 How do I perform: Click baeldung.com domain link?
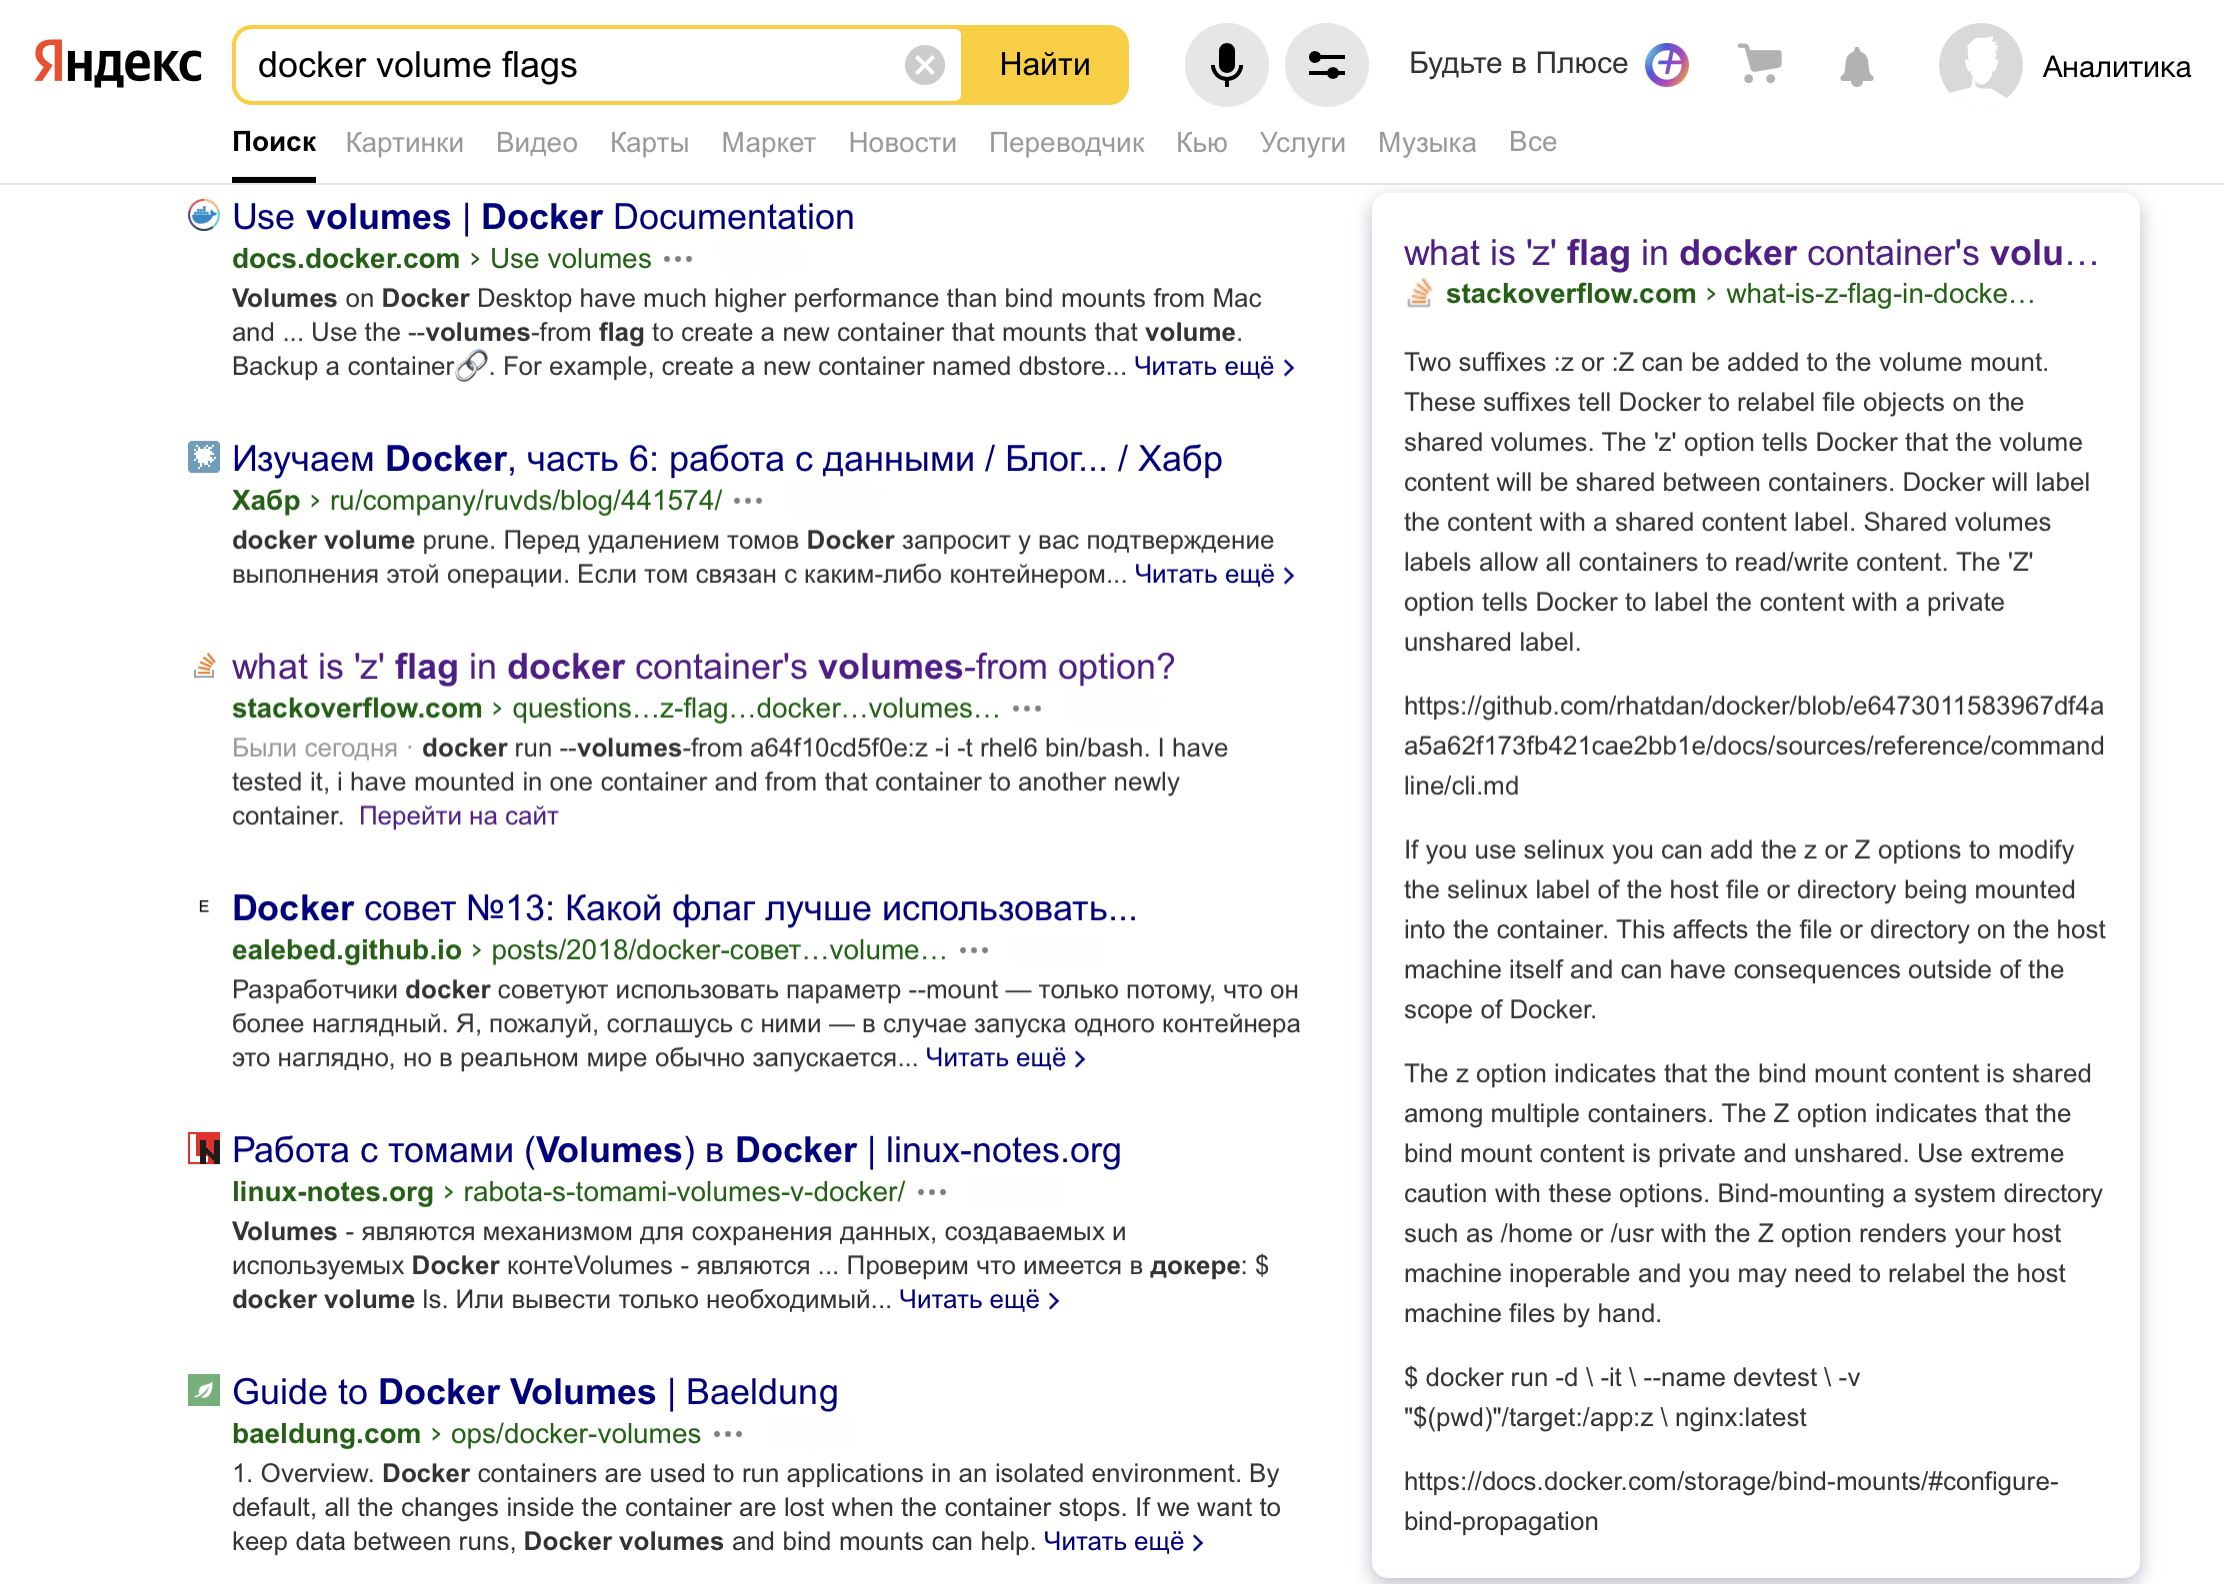(326, 1434)
